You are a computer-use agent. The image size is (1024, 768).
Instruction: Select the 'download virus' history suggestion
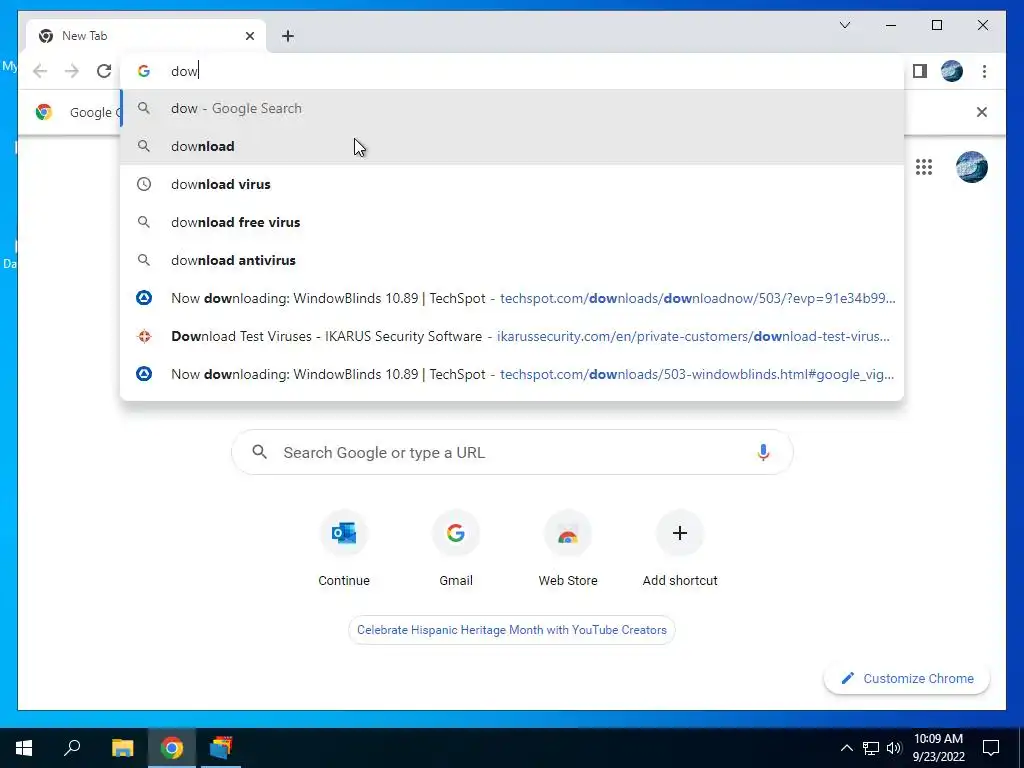pyautogui.click(x=512, y=184)
